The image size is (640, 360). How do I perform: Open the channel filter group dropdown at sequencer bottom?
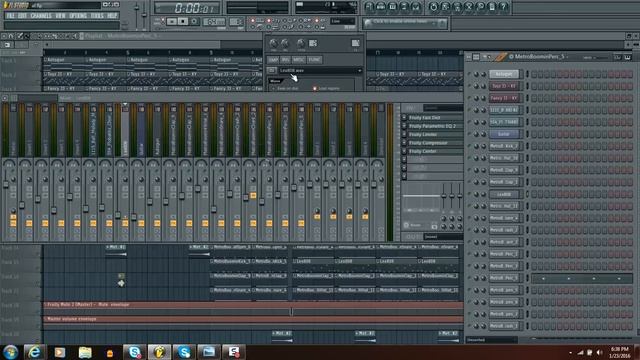[491, 339]
